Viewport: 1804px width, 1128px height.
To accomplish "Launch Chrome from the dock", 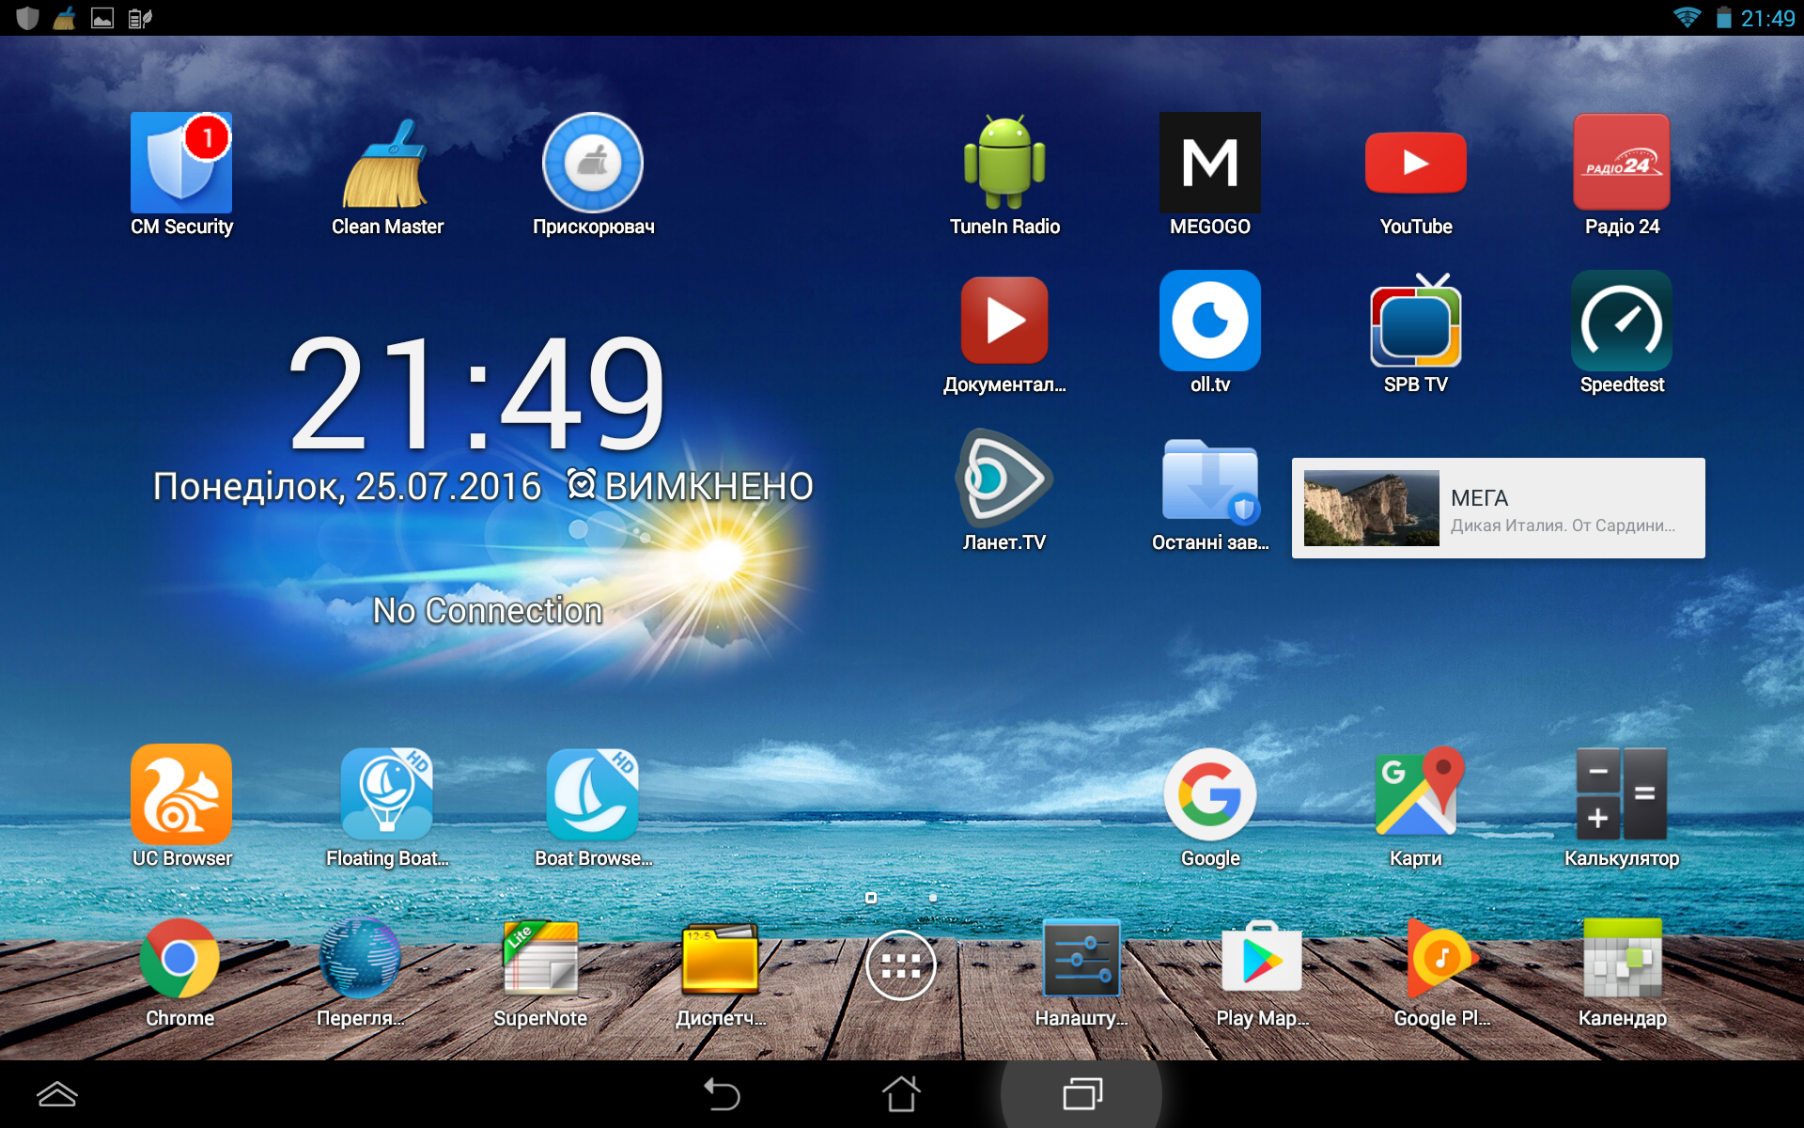I will point(180,960).
